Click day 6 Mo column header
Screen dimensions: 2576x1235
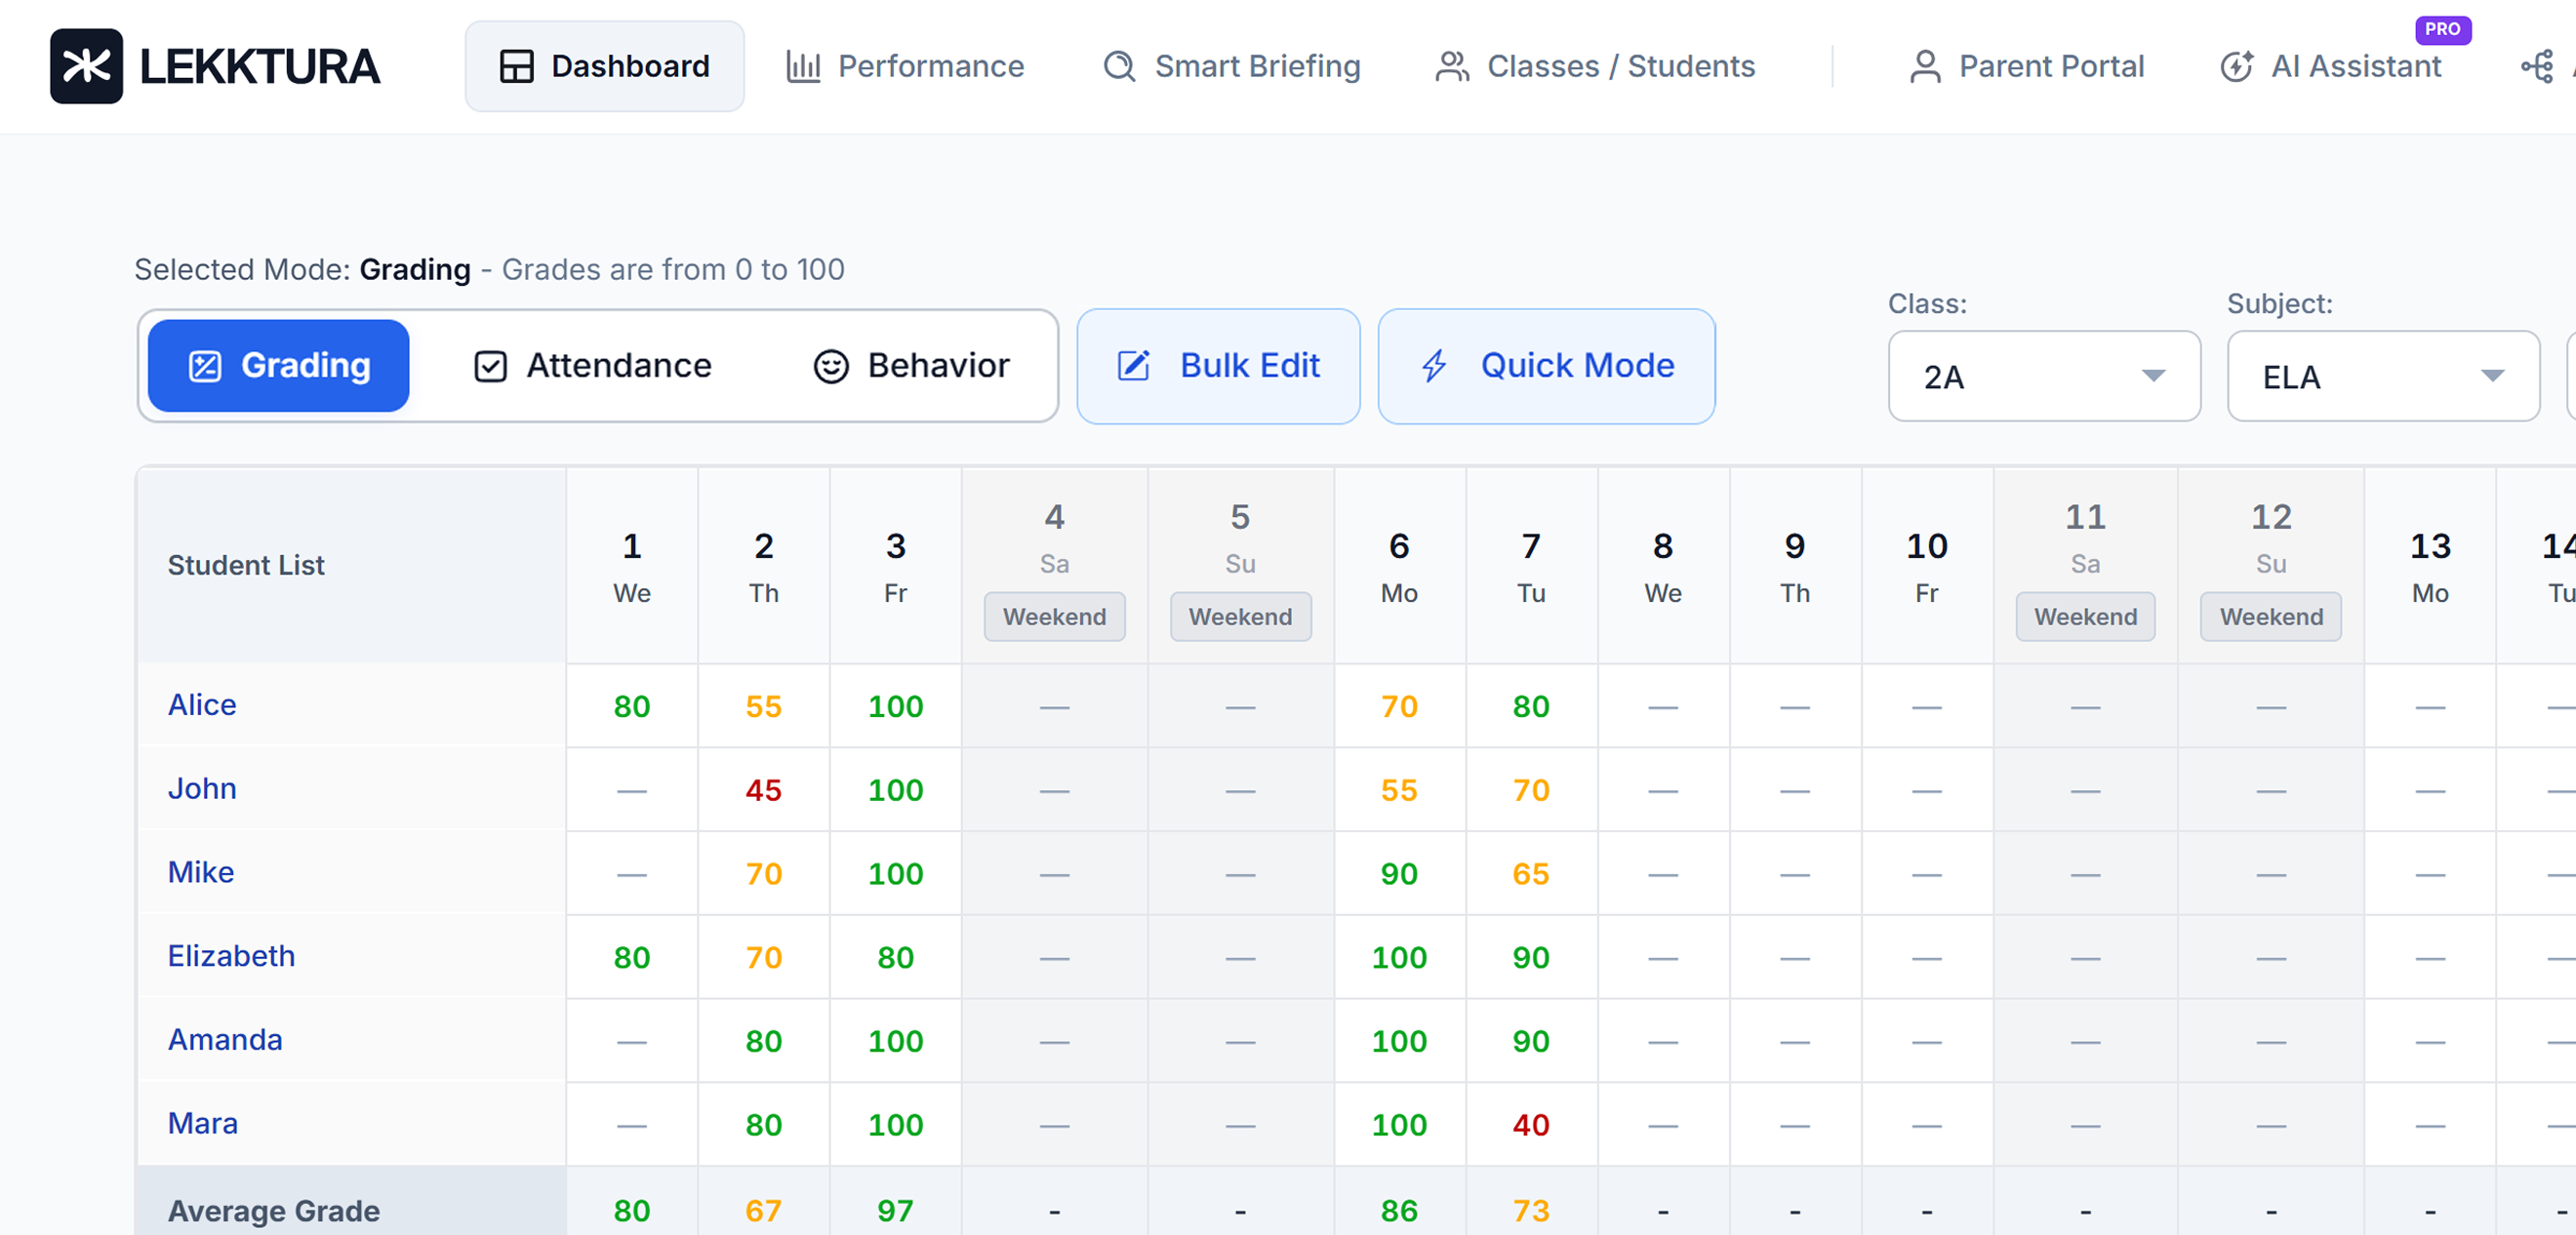coord(1399,565)
